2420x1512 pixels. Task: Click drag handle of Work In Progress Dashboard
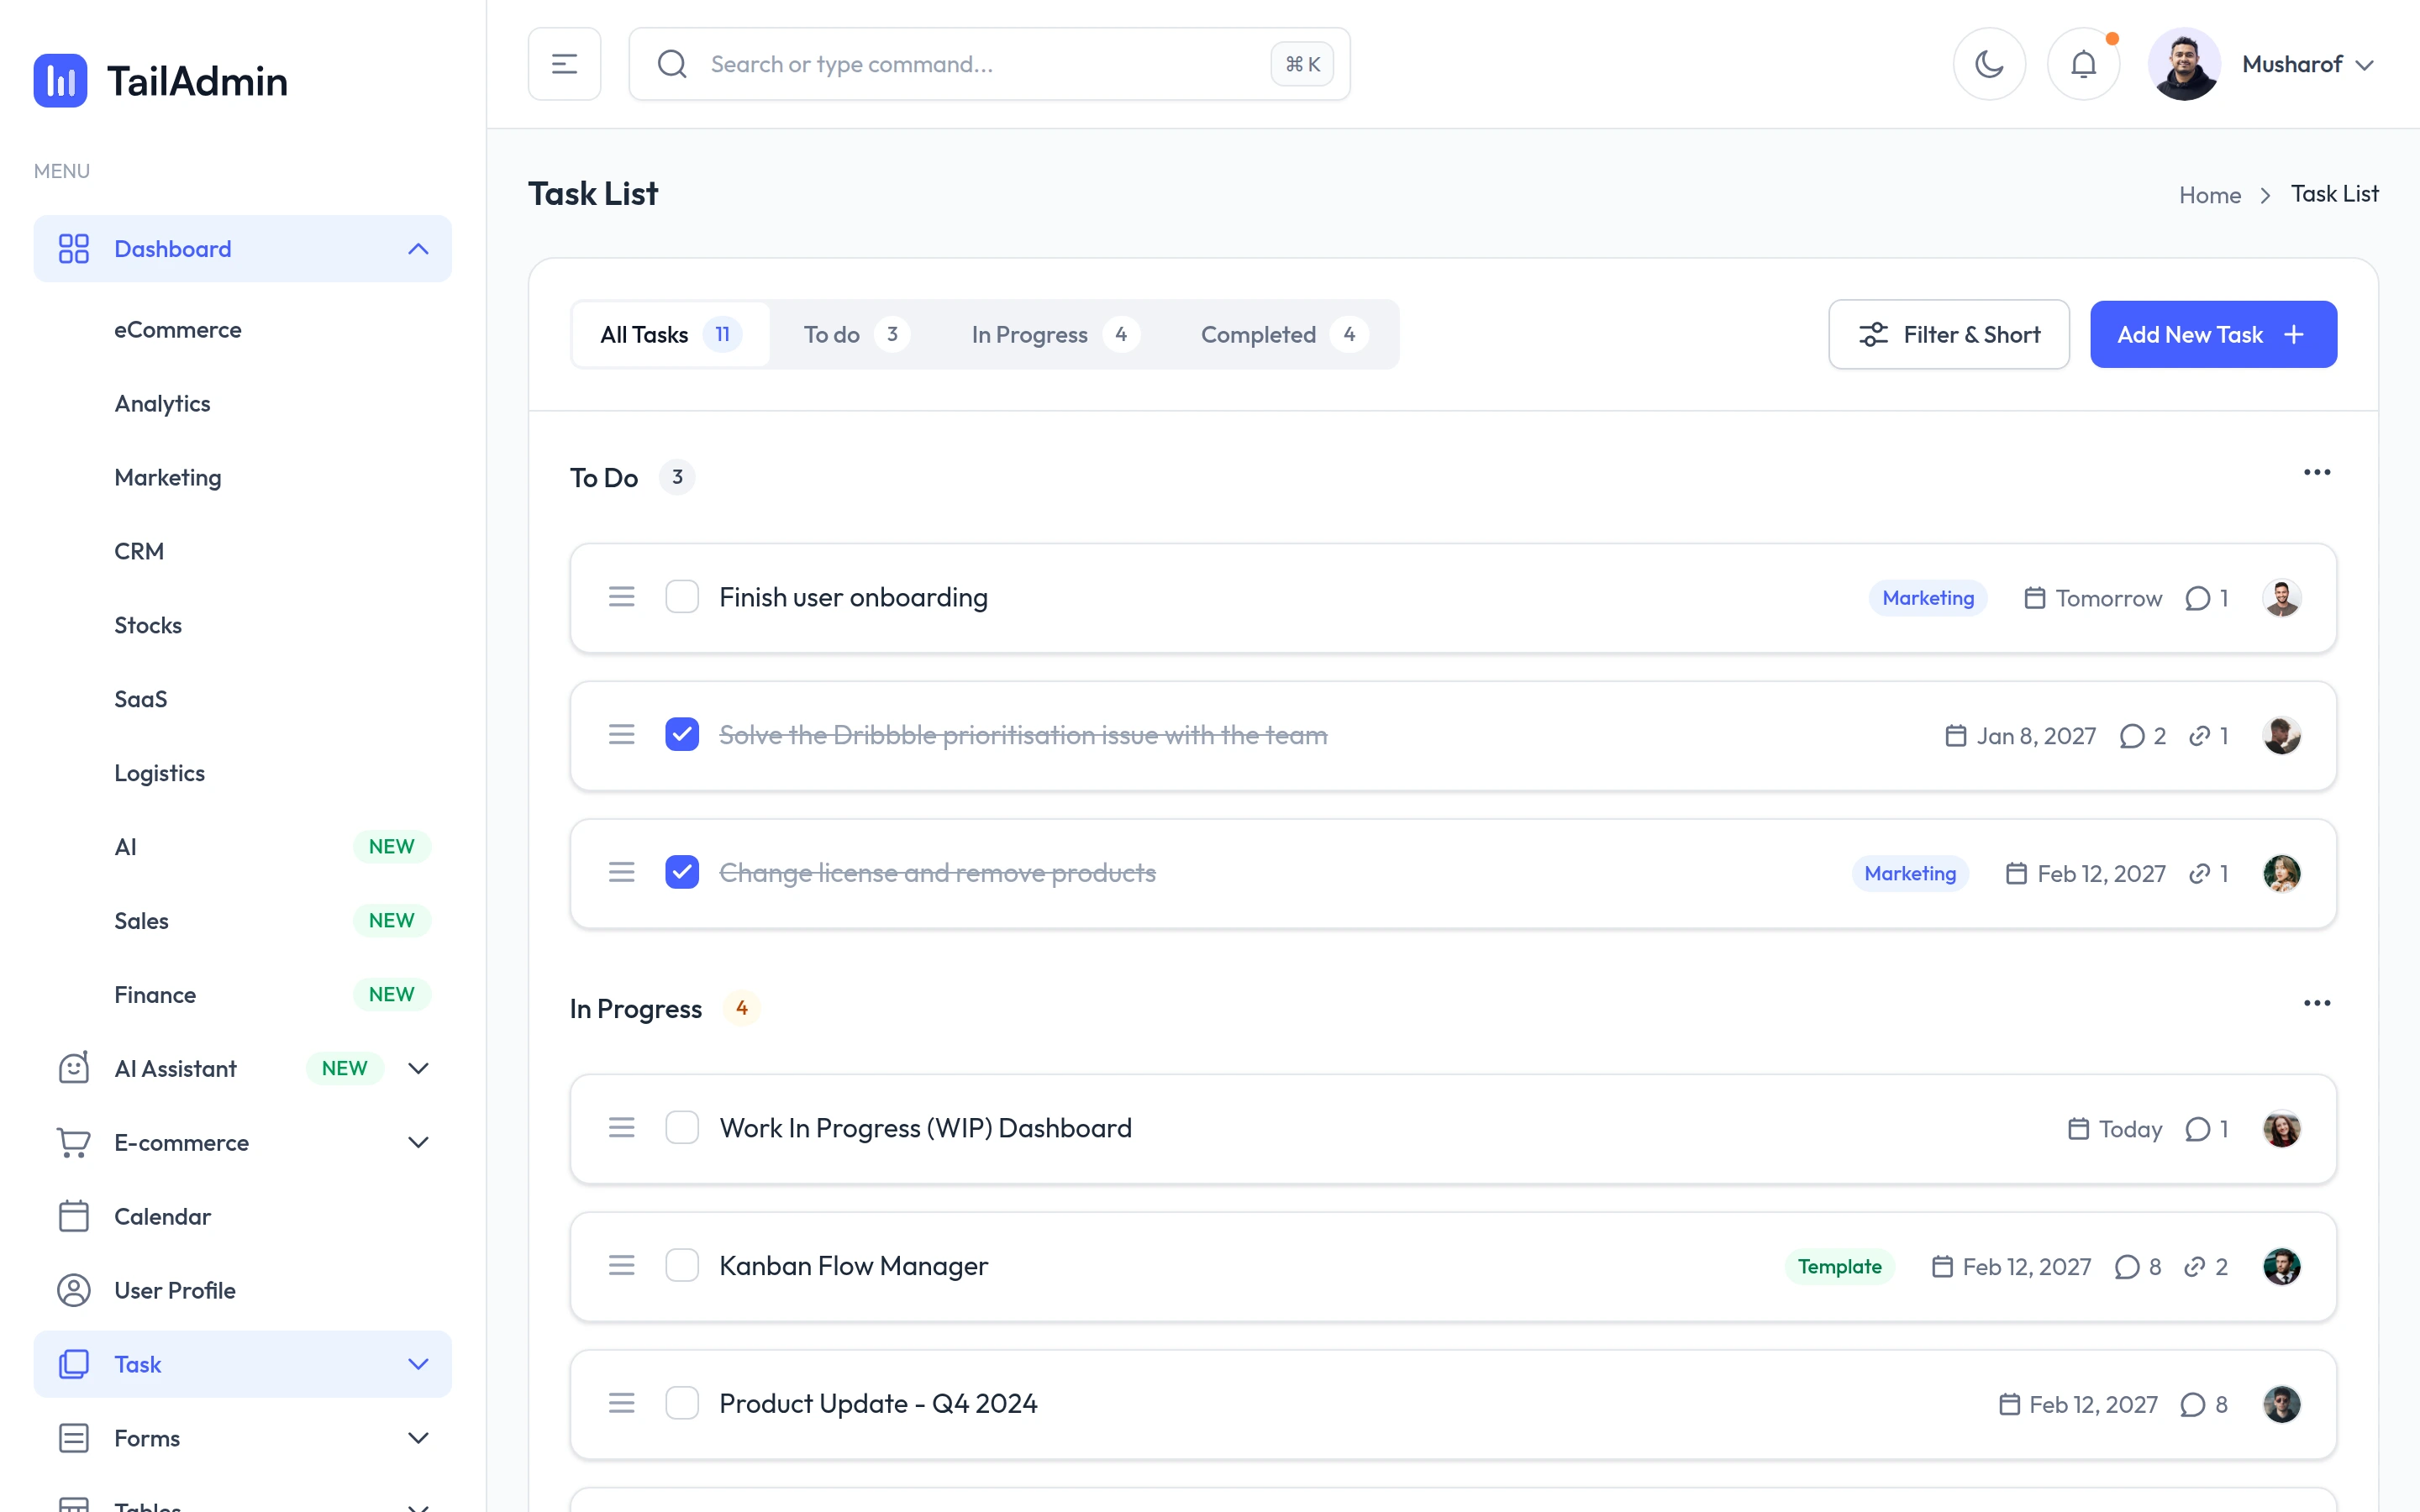[x=621, y=1128]
